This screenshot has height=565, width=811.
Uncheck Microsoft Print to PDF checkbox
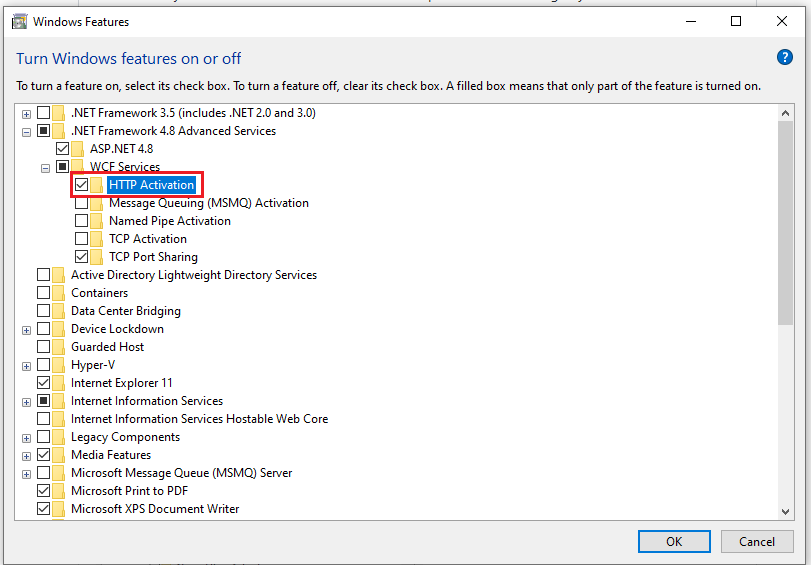click(43, 490)
